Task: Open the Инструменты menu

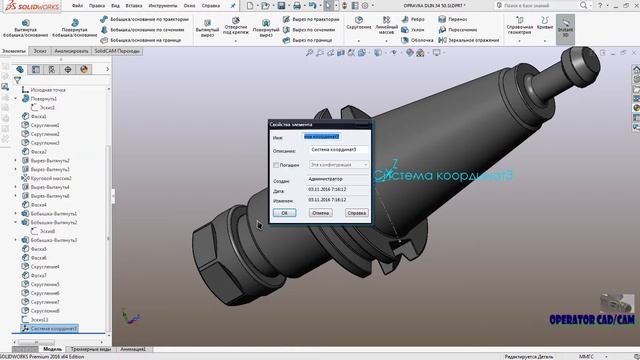Action: click(163, 6)
